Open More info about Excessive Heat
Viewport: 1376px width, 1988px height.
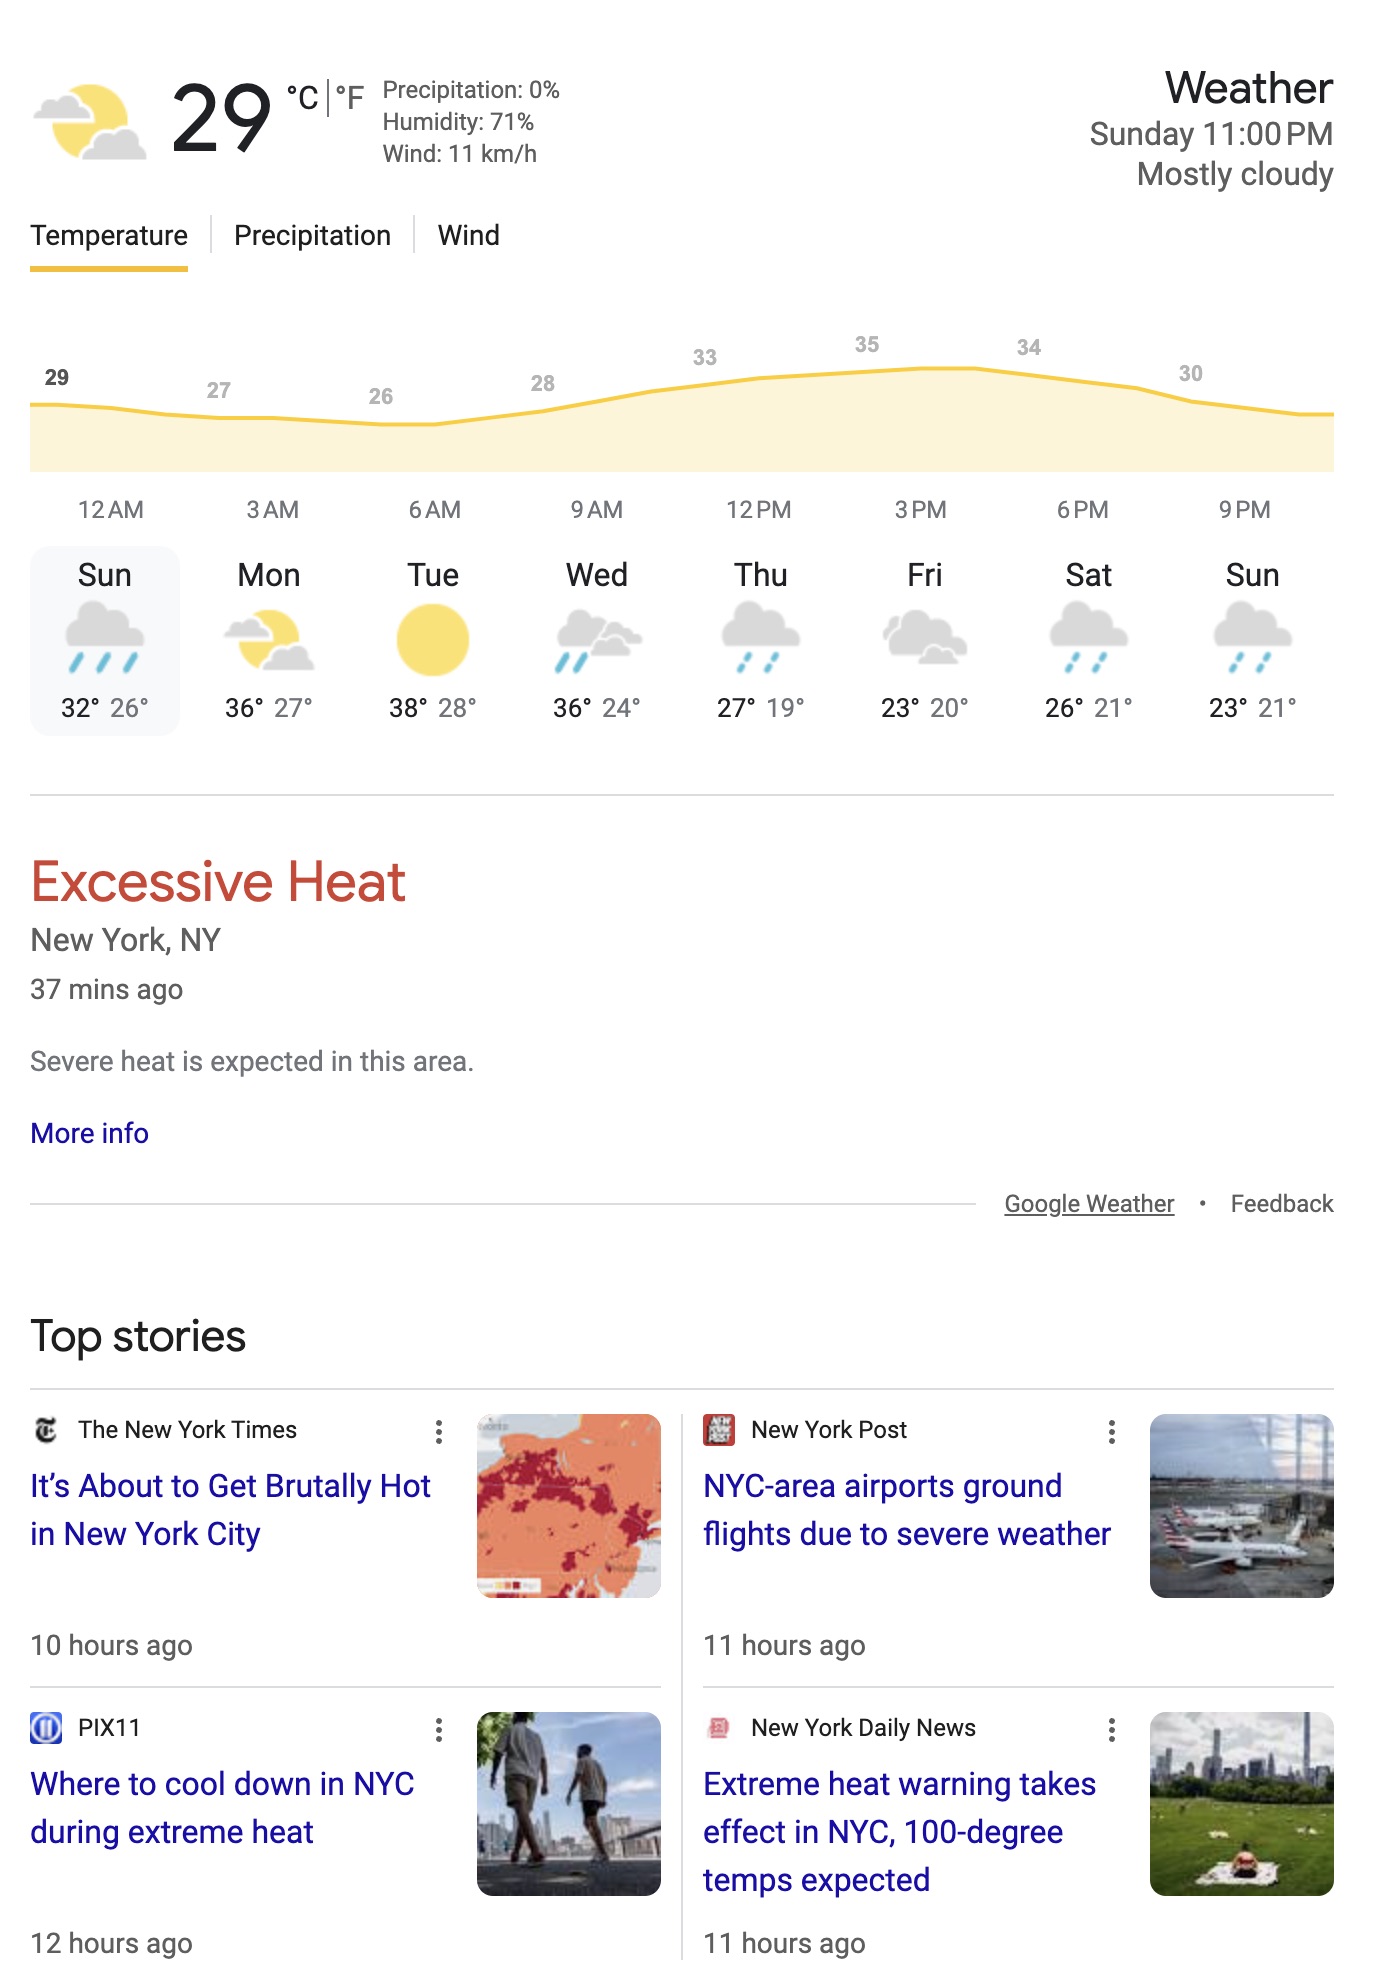click(90, 1133)
